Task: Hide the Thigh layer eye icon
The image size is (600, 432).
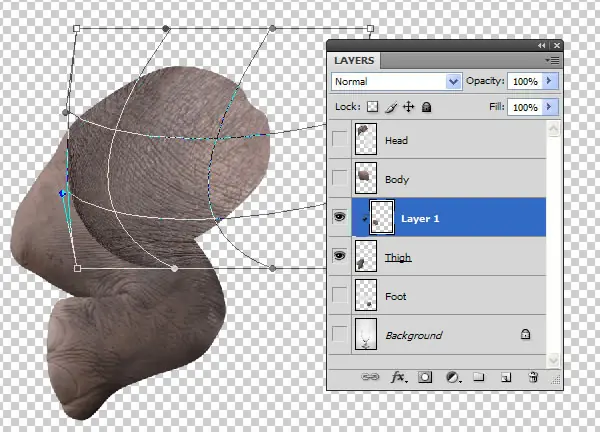Action: 339,255
